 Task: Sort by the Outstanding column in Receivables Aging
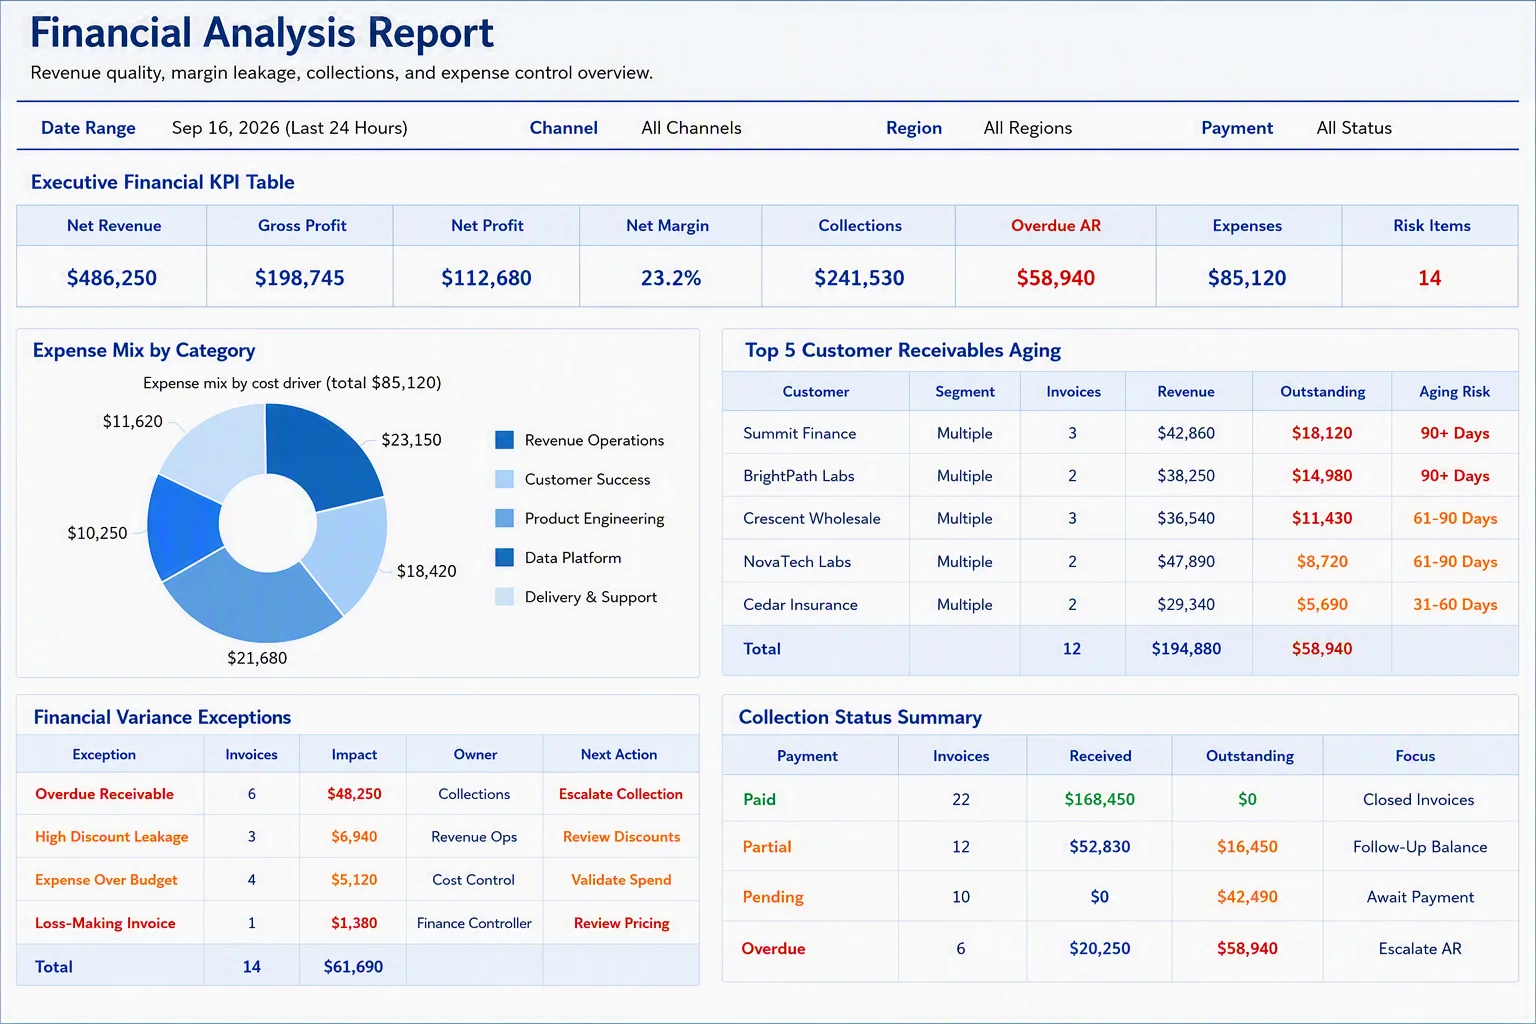click(1322, 392)
